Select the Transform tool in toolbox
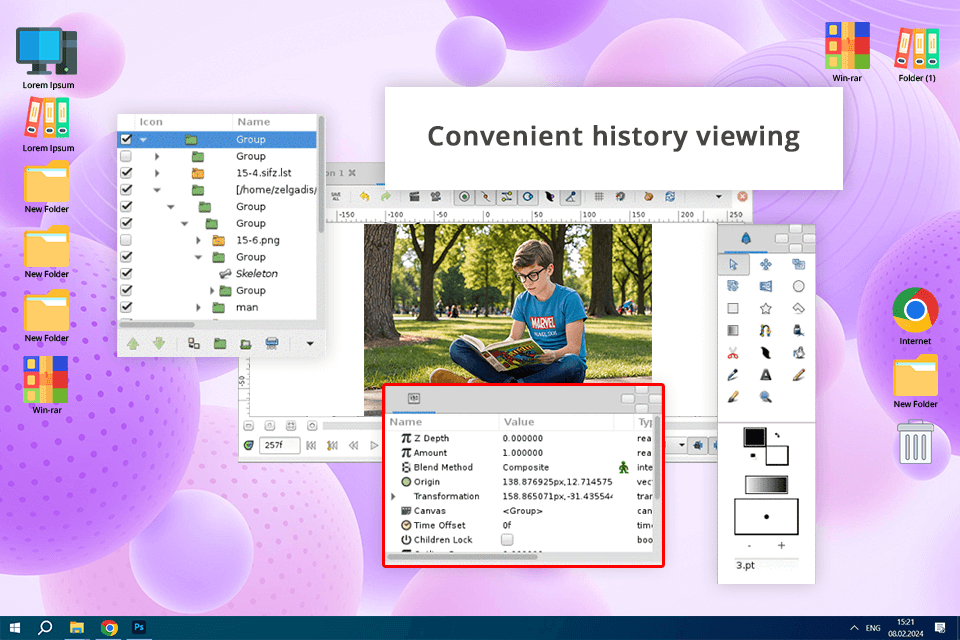 [x=732, y=264]
